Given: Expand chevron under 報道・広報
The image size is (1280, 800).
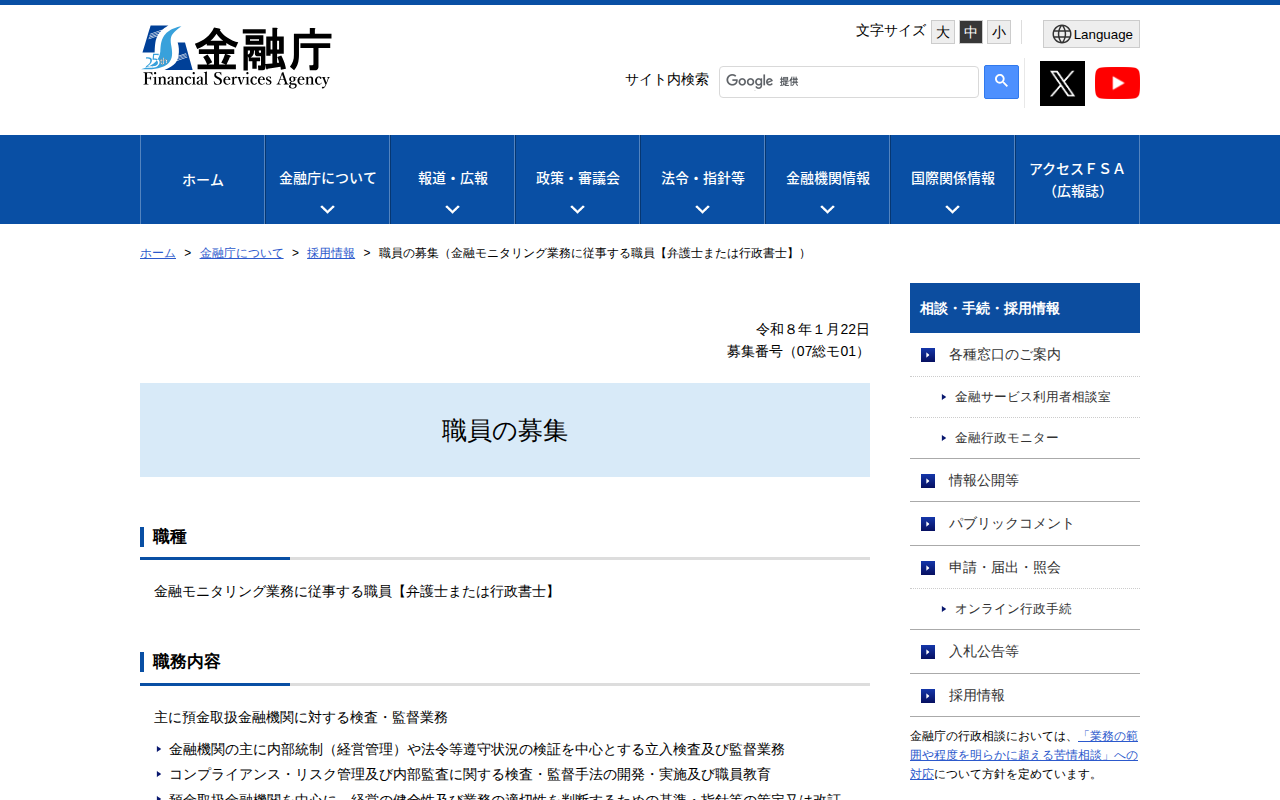Looking at the screenshot, I should coord(452,209).
